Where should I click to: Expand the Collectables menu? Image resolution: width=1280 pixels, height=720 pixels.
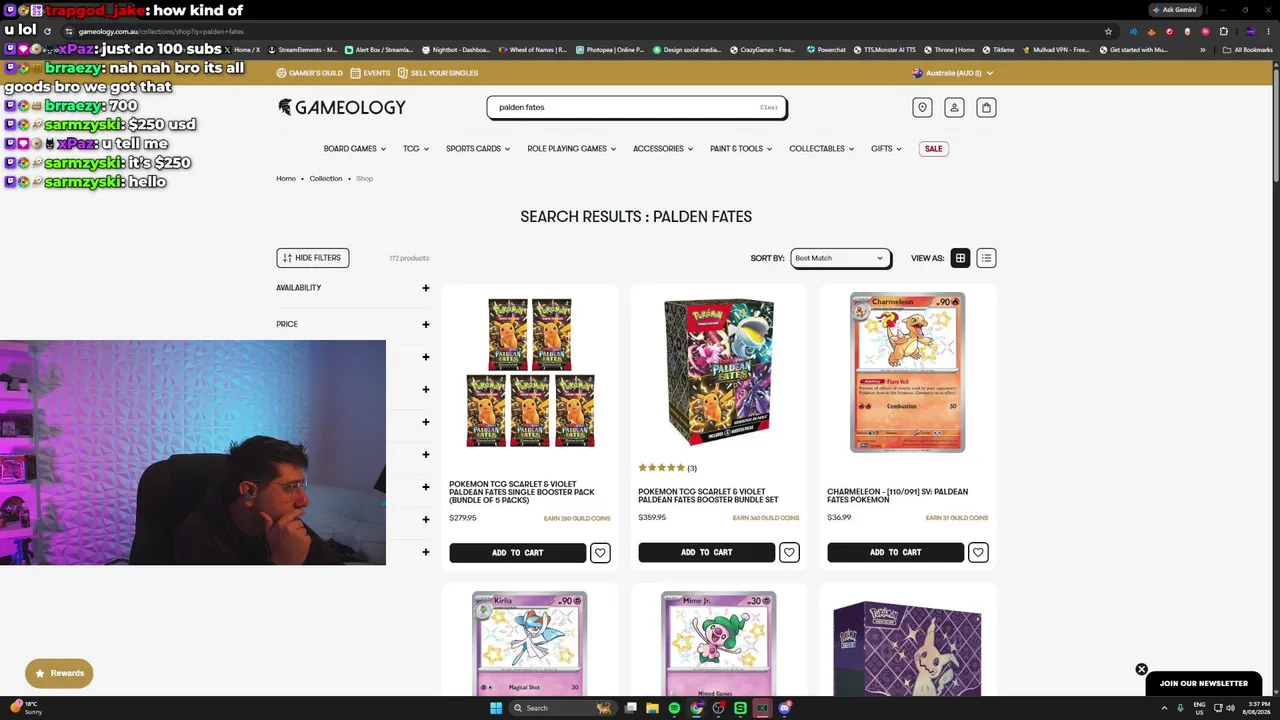tap(821, 149)
